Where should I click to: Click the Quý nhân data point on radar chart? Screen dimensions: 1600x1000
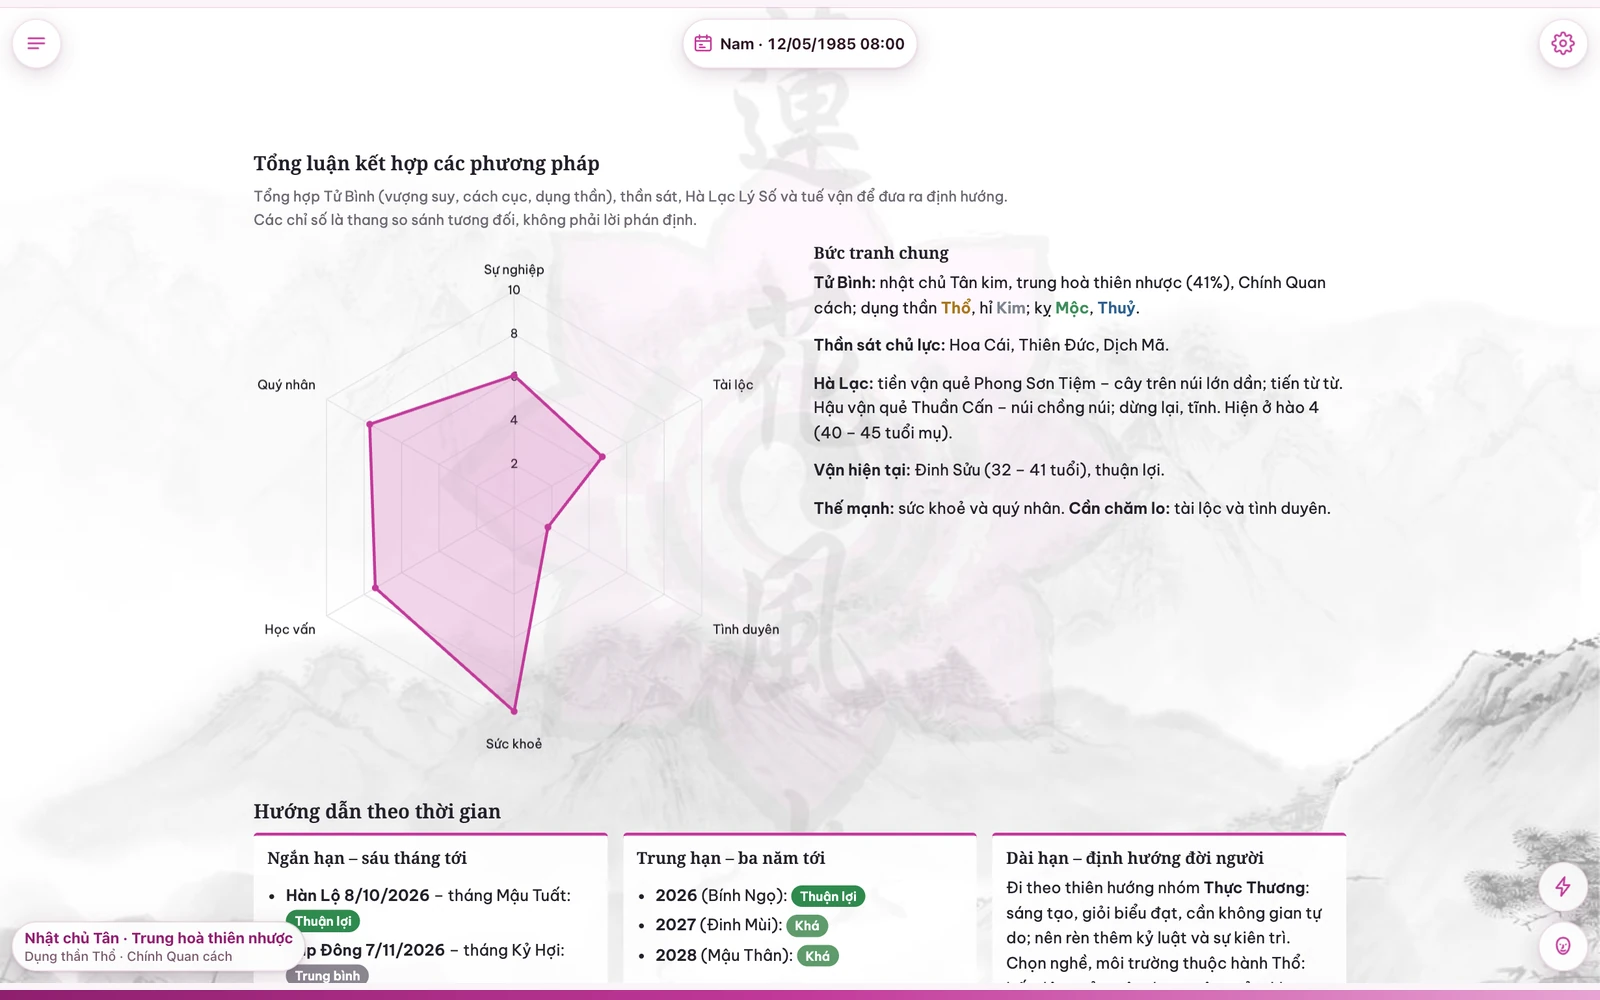click(x=370, y=424)
